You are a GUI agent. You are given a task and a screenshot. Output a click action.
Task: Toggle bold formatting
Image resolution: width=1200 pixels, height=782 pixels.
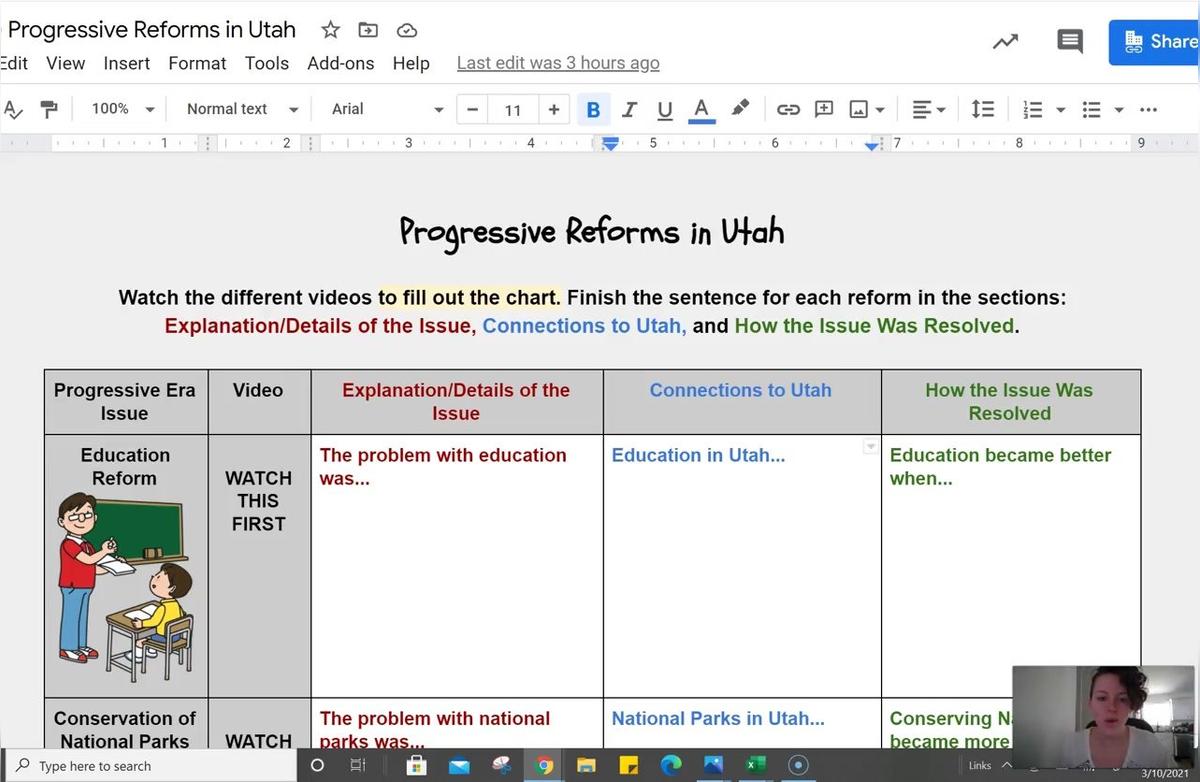pyautogui.click(x=593, y=109)
